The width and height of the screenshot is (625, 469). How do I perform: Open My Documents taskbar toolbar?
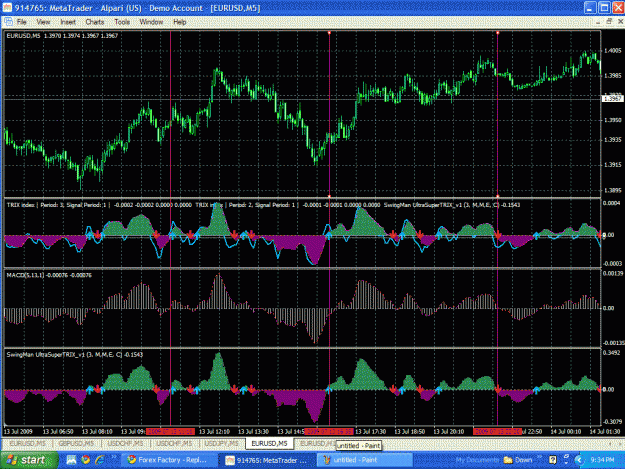tap(477, 460)
